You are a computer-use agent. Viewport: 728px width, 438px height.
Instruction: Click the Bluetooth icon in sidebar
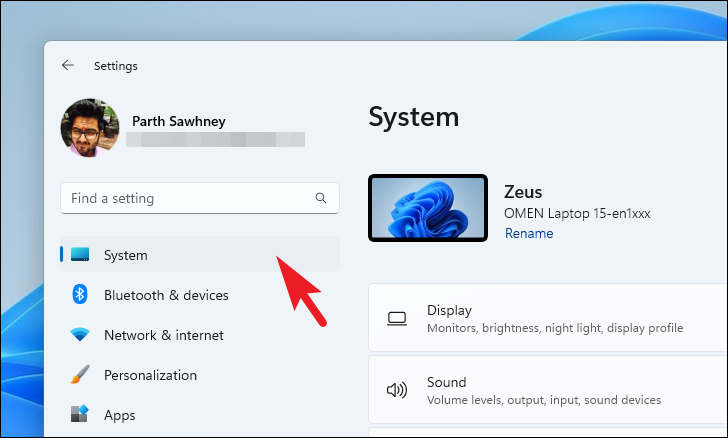click(80, 294)
